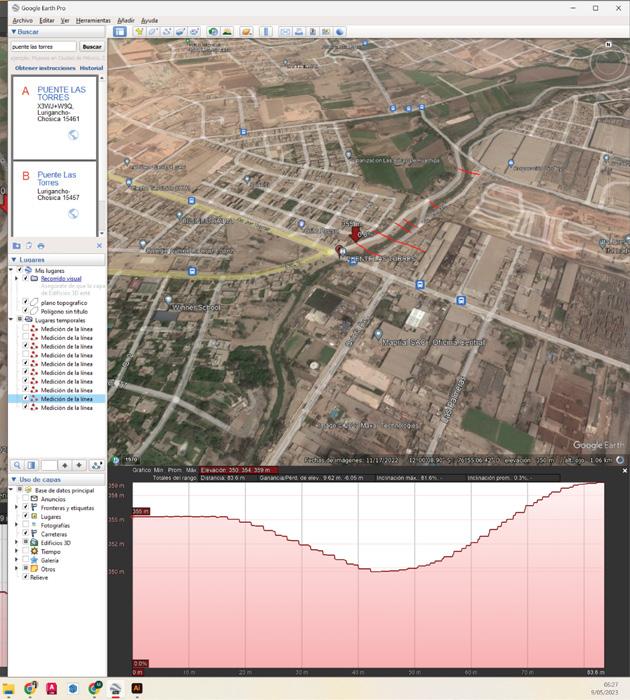
Task: Open the Archivo menu
Action: pos(22,21)
